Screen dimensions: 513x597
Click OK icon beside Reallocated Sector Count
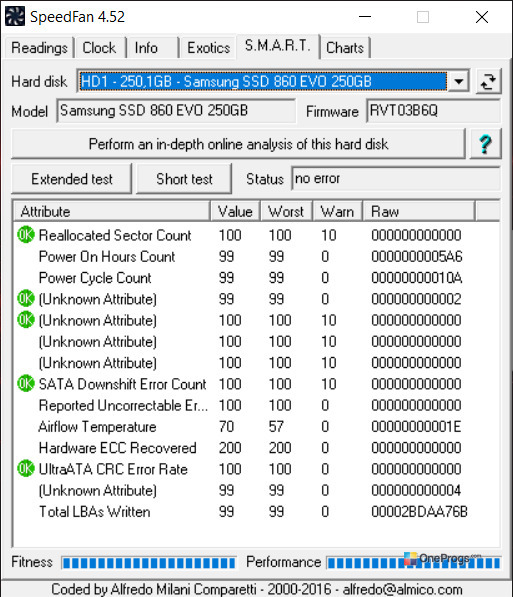pos(26,235)
